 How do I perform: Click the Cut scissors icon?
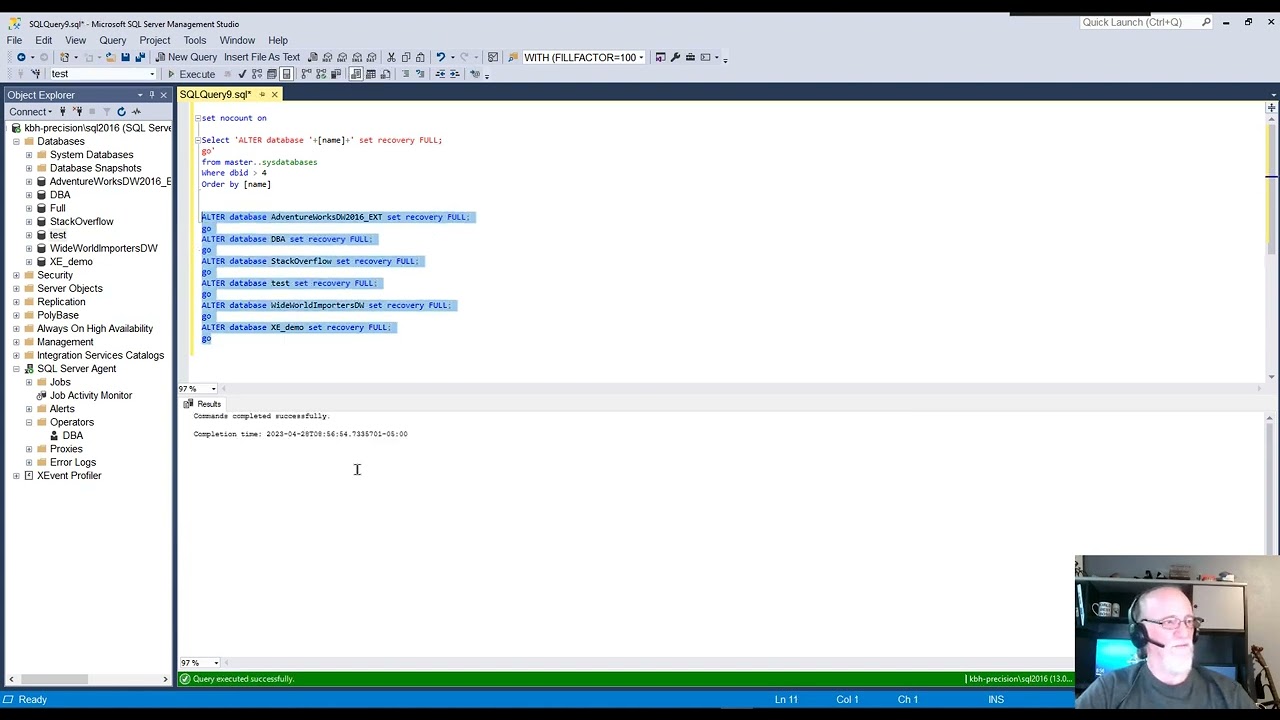391,57
